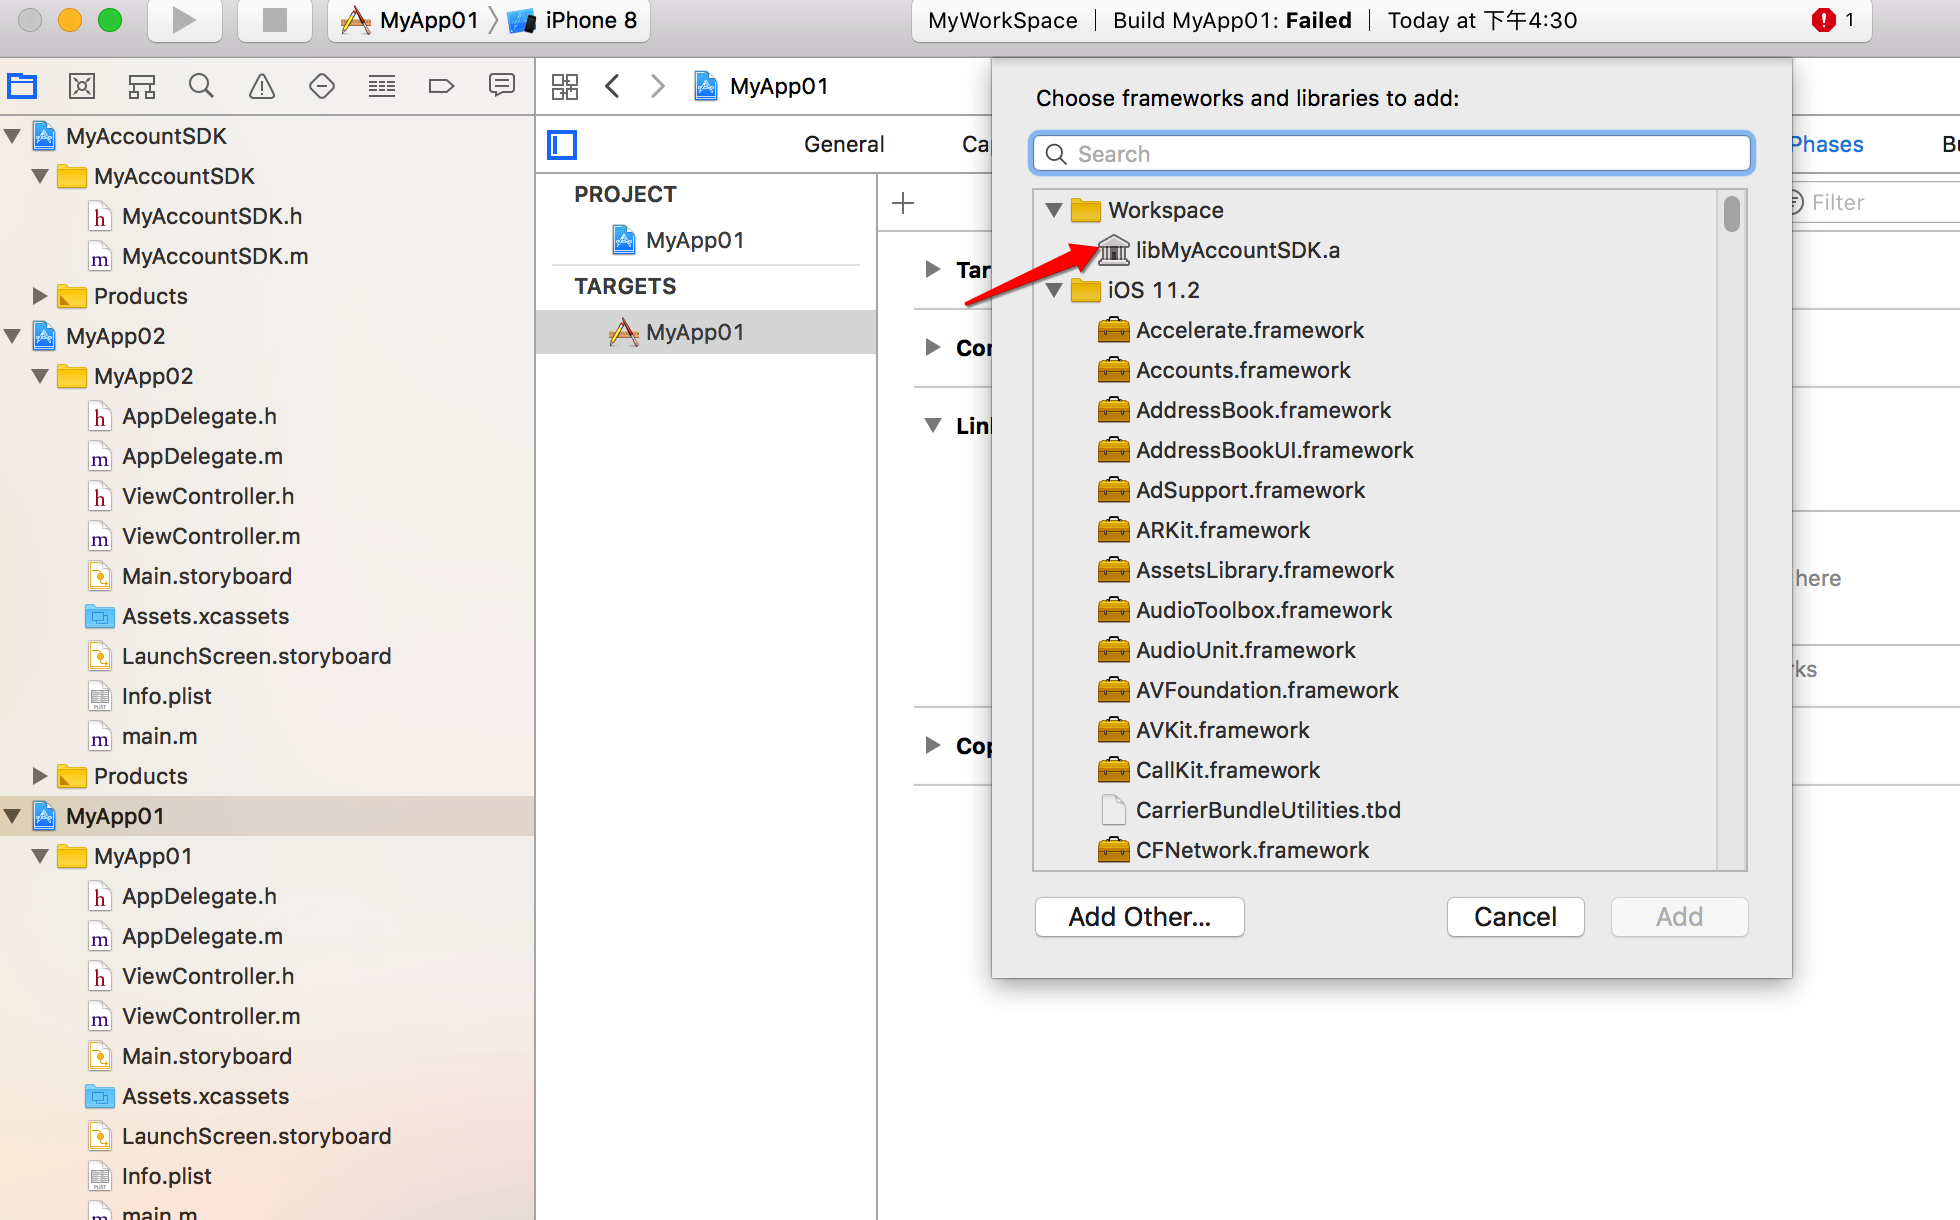Go back in editor history
The image size is (1960, 1220).
pos(613,87)
